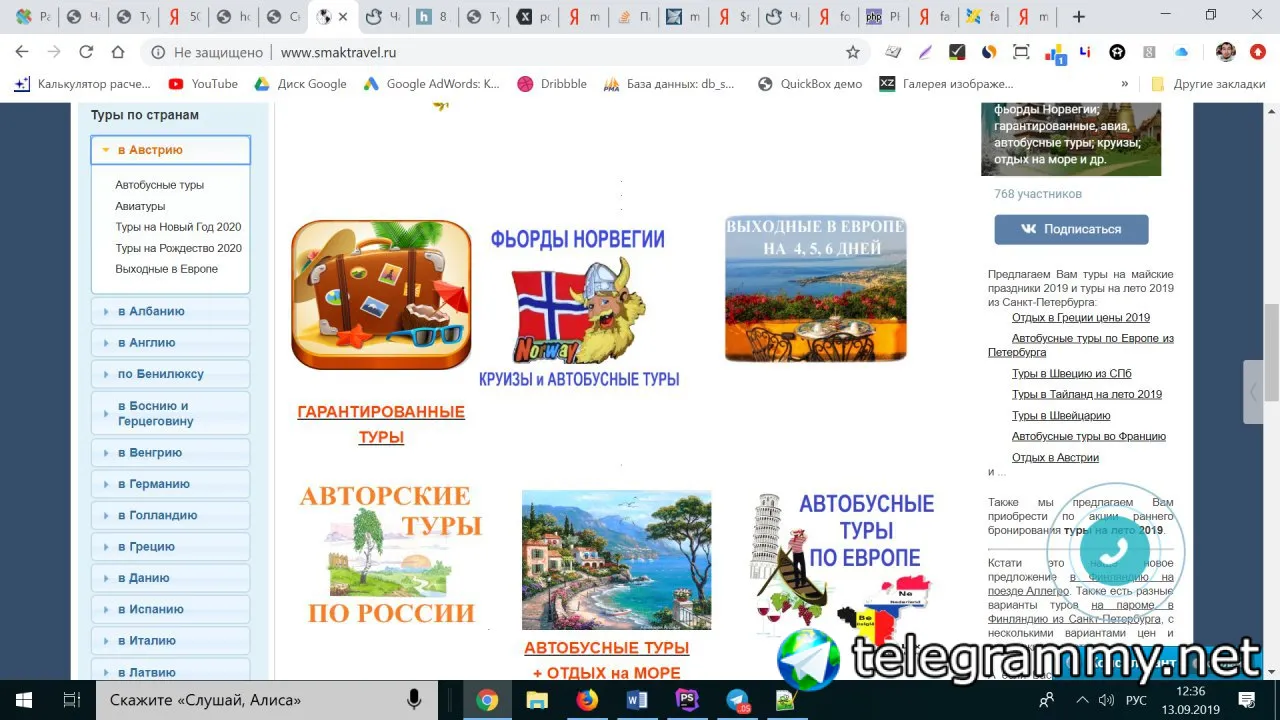Go back to the previous page
This screenshot has height=720, width=1280.
[22, 52]
